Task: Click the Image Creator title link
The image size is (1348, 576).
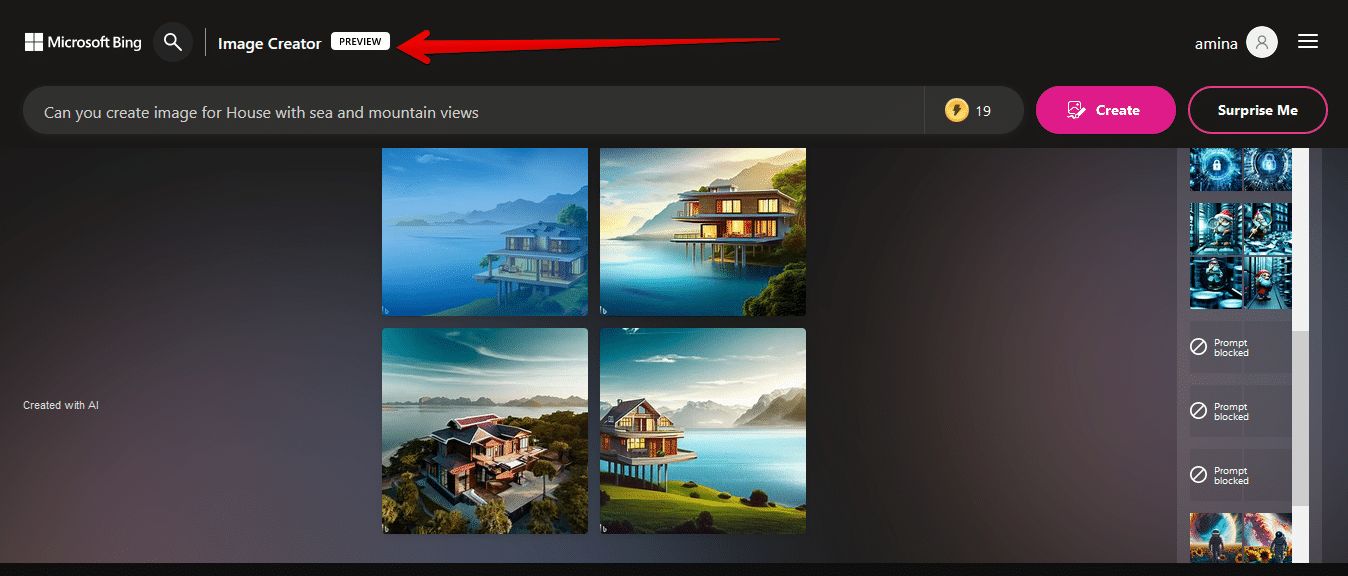Action: (x=270, y=43)
